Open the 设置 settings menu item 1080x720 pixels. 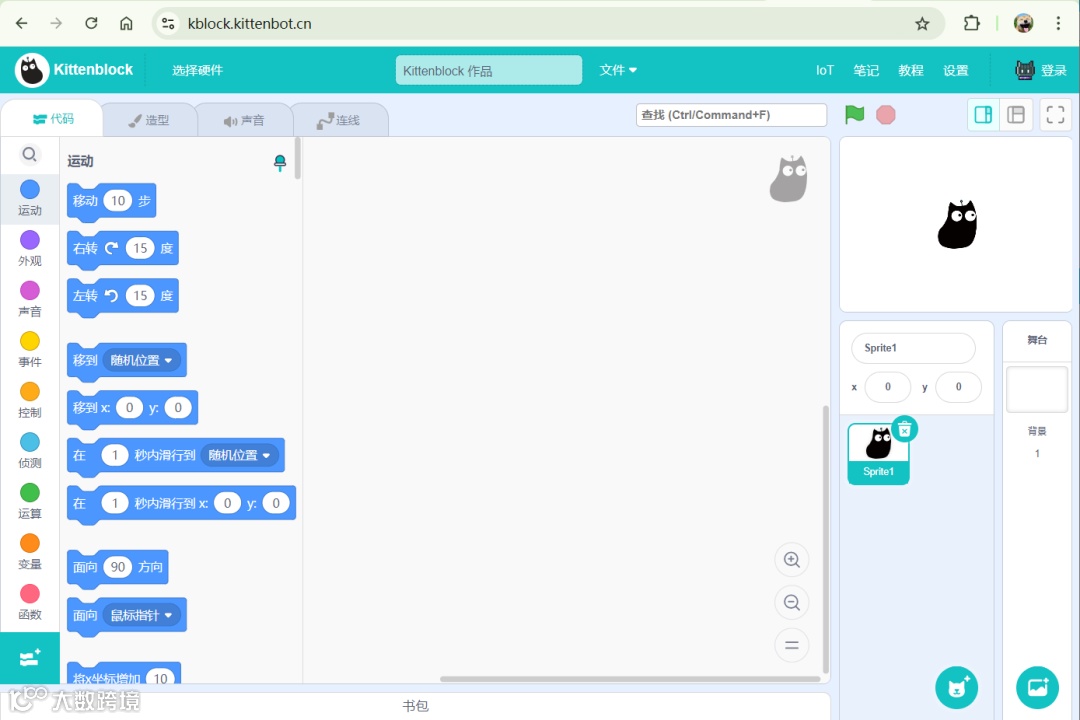coord(955,70)
